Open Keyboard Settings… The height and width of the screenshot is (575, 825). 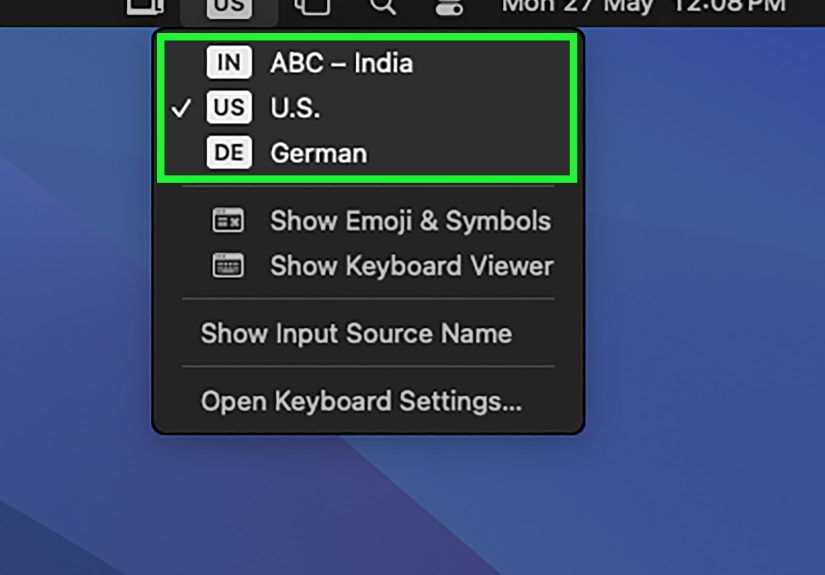click(368, 401)
